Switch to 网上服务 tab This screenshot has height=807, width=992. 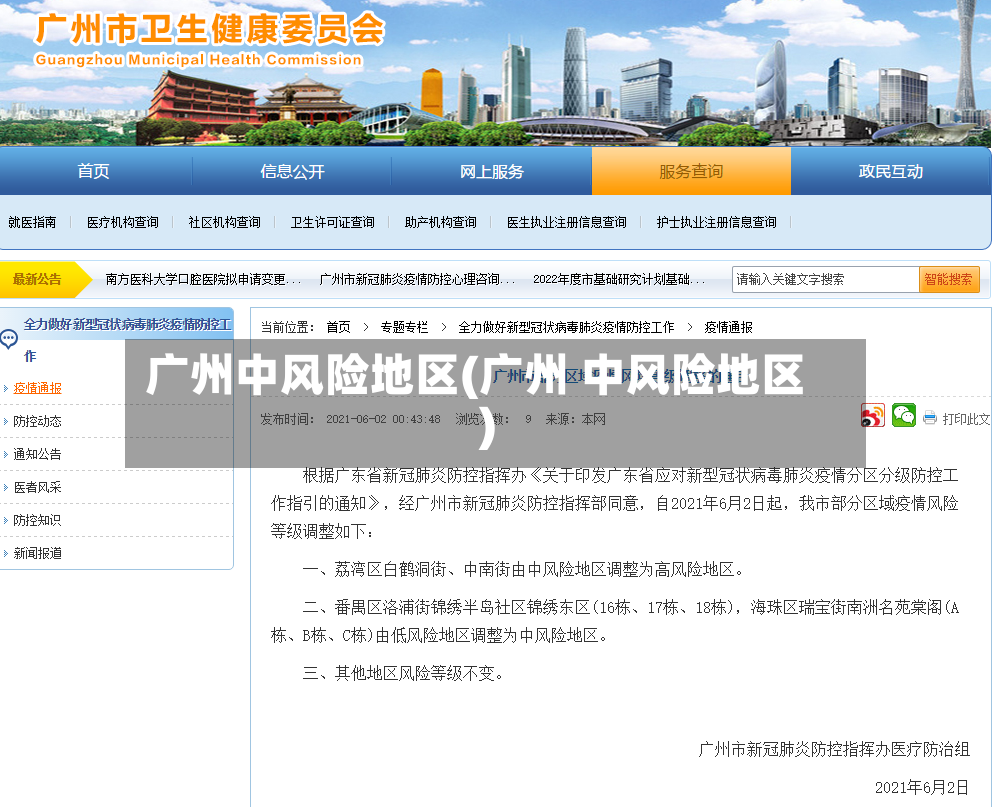(x=492, y=171)
